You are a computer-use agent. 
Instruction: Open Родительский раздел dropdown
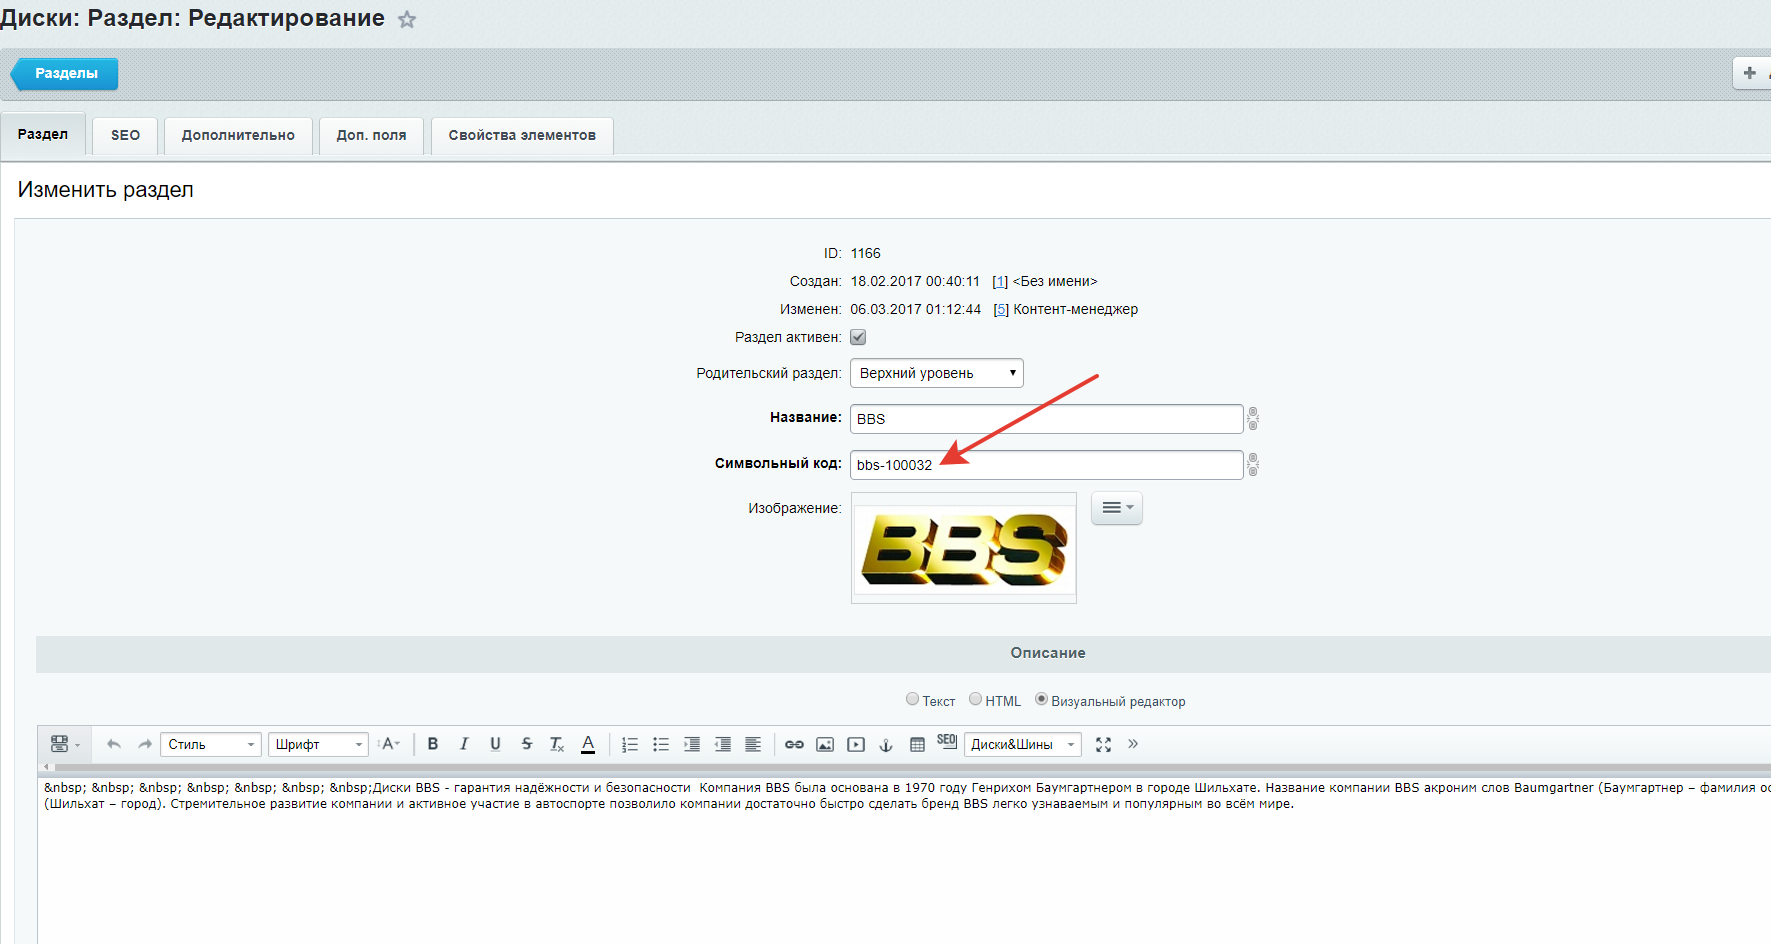click(937, 373)
